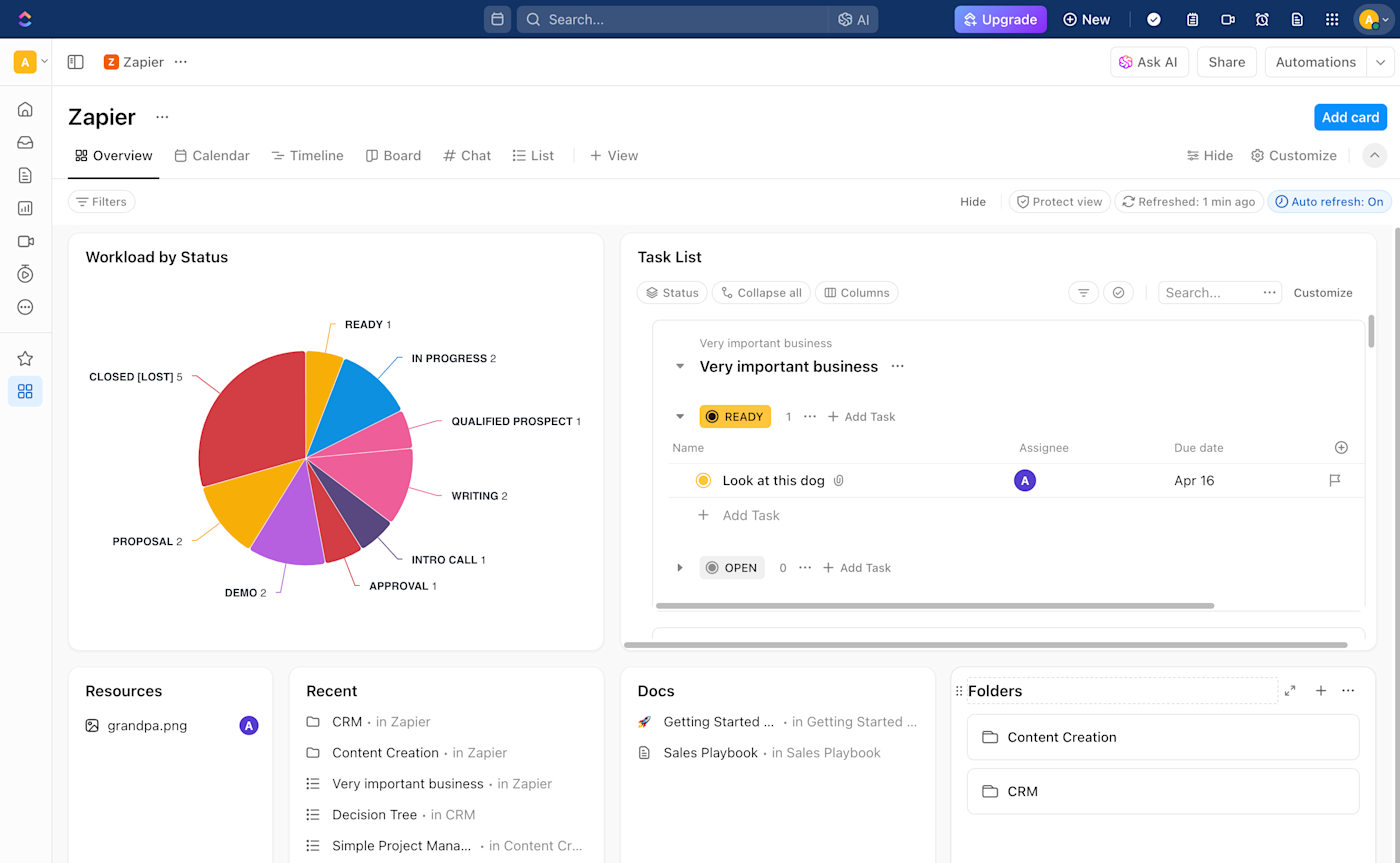Open the Status grouping dropdown

click(x=672, y=293)
